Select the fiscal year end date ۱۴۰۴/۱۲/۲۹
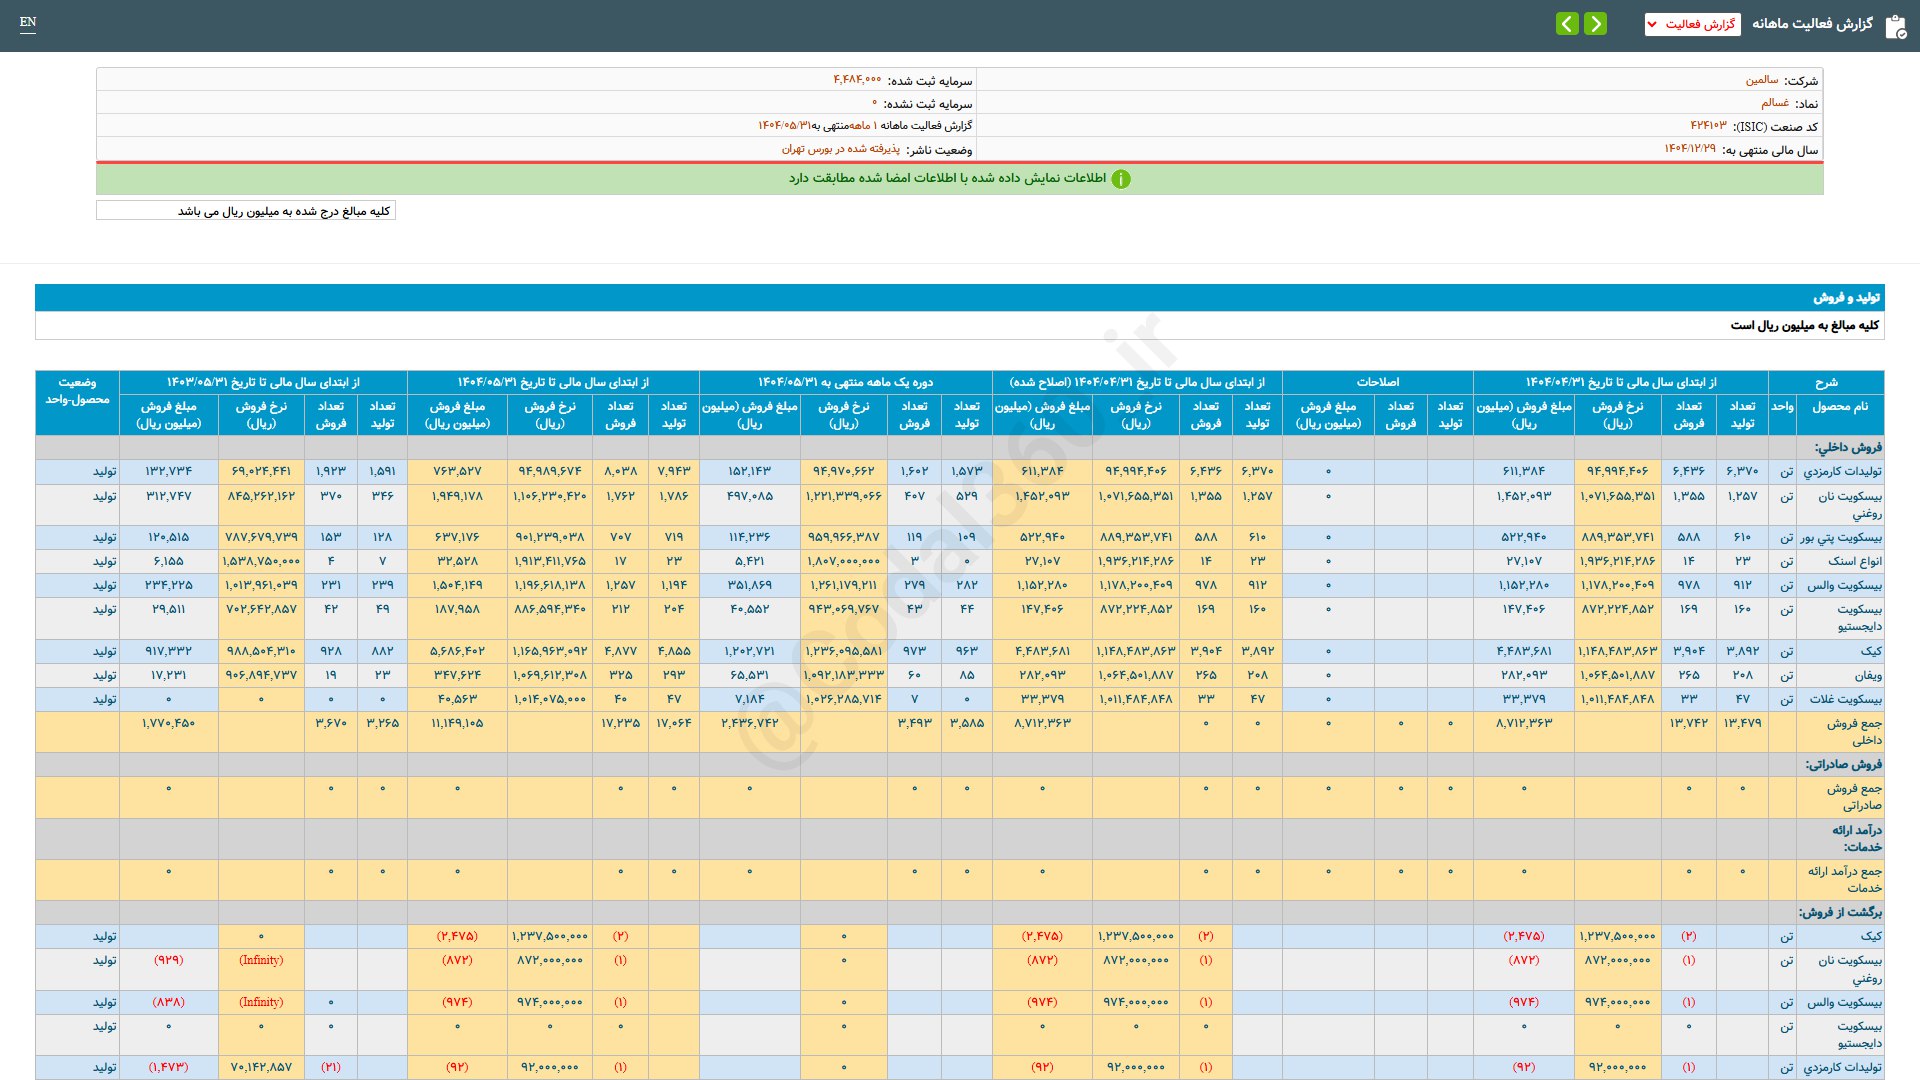1920x1080 pixels. [x=1690, y=149]
